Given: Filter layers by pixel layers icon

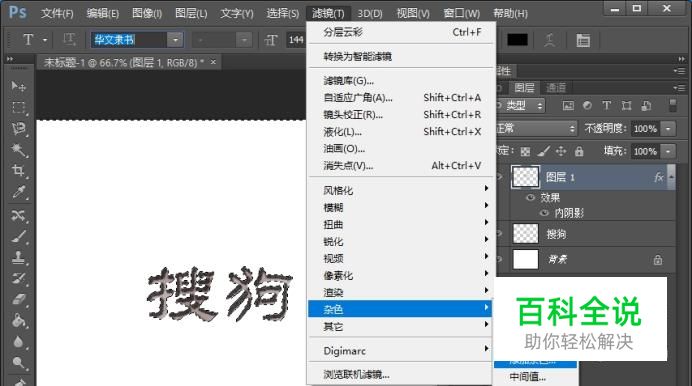Looking at the screenshot, I should coord(568,105).
